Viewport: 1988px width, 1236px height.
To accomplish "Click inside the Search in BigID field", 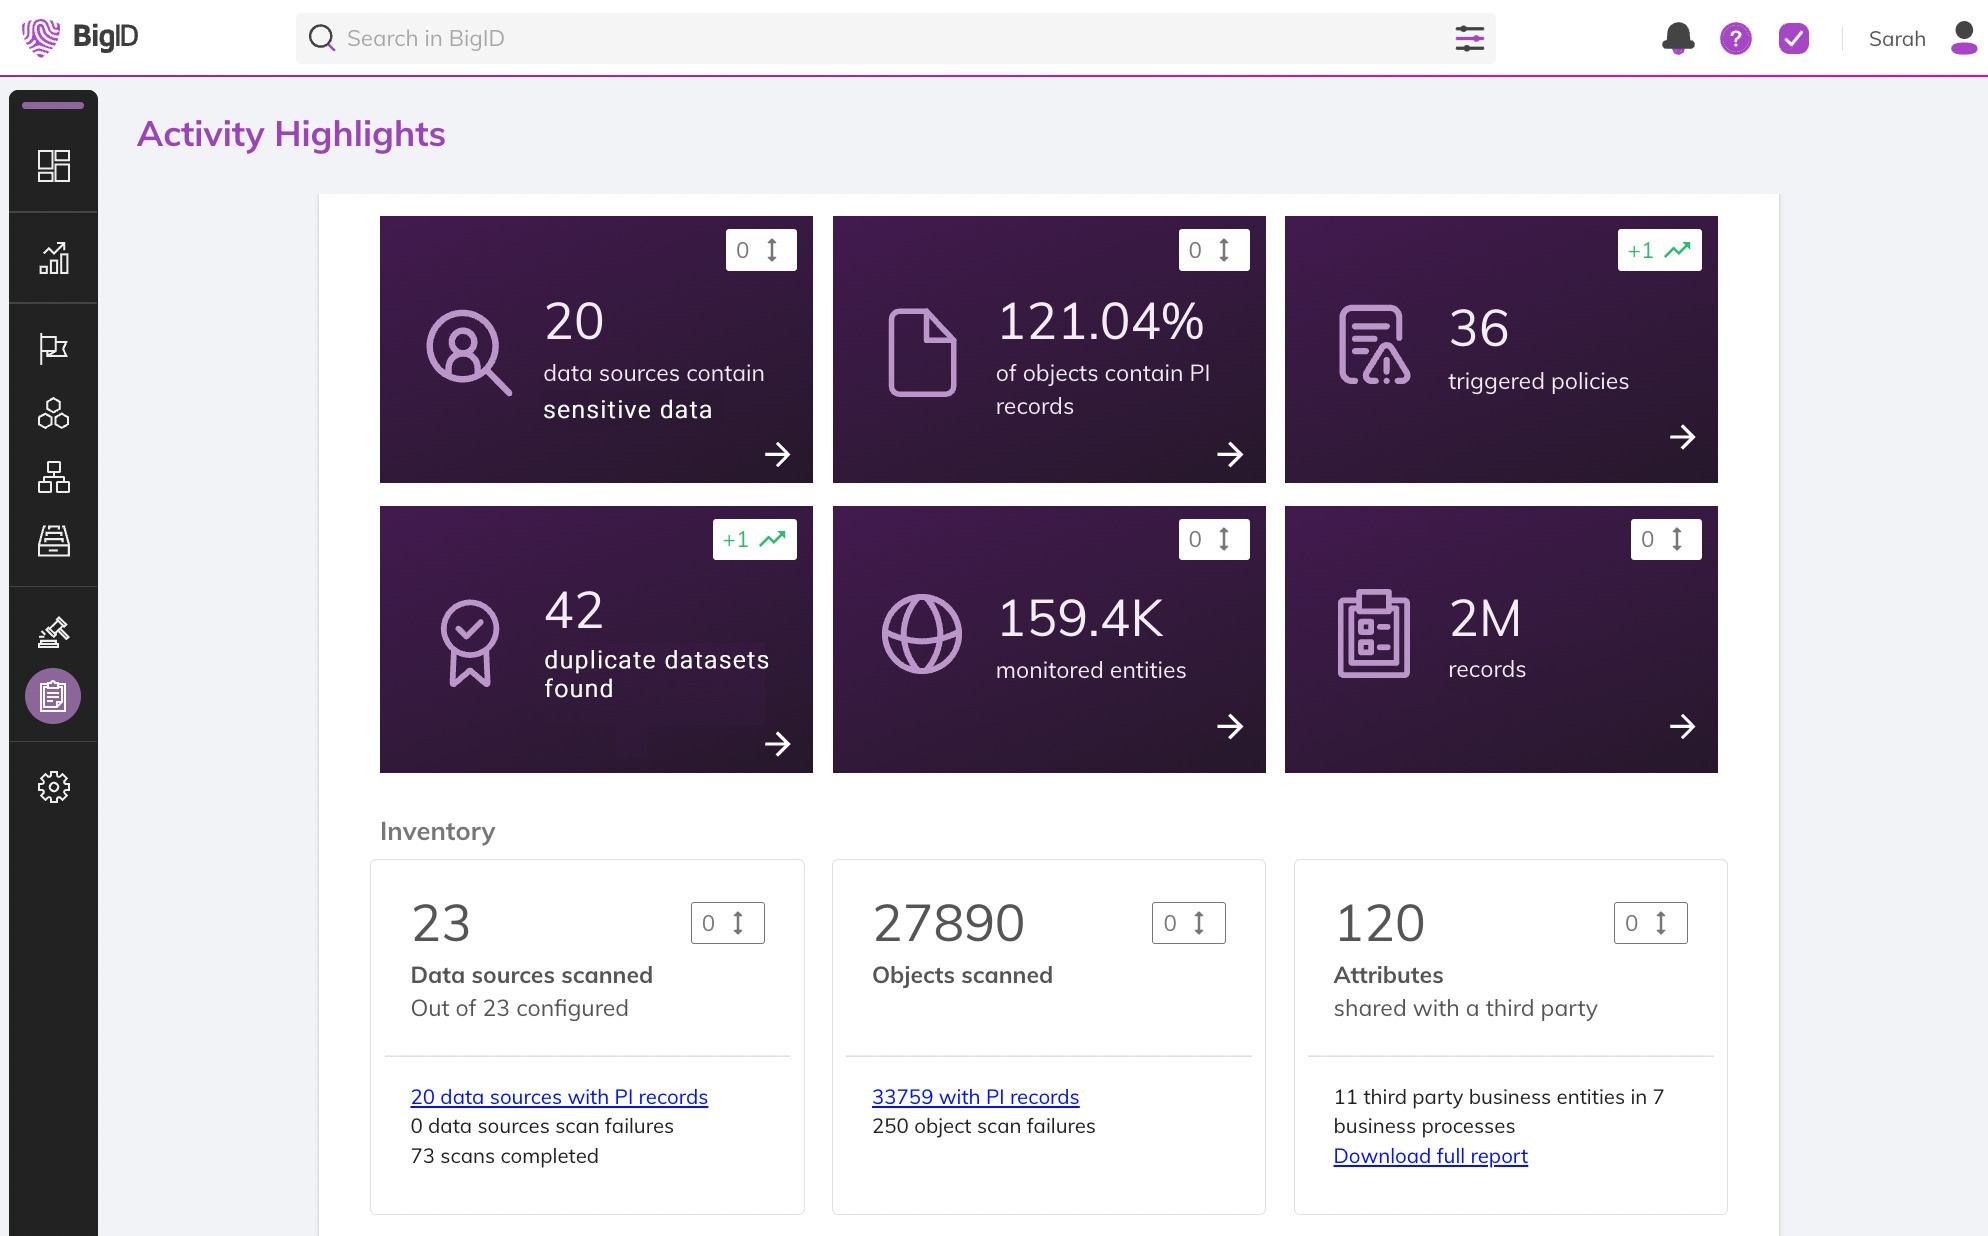I will 700,38.
